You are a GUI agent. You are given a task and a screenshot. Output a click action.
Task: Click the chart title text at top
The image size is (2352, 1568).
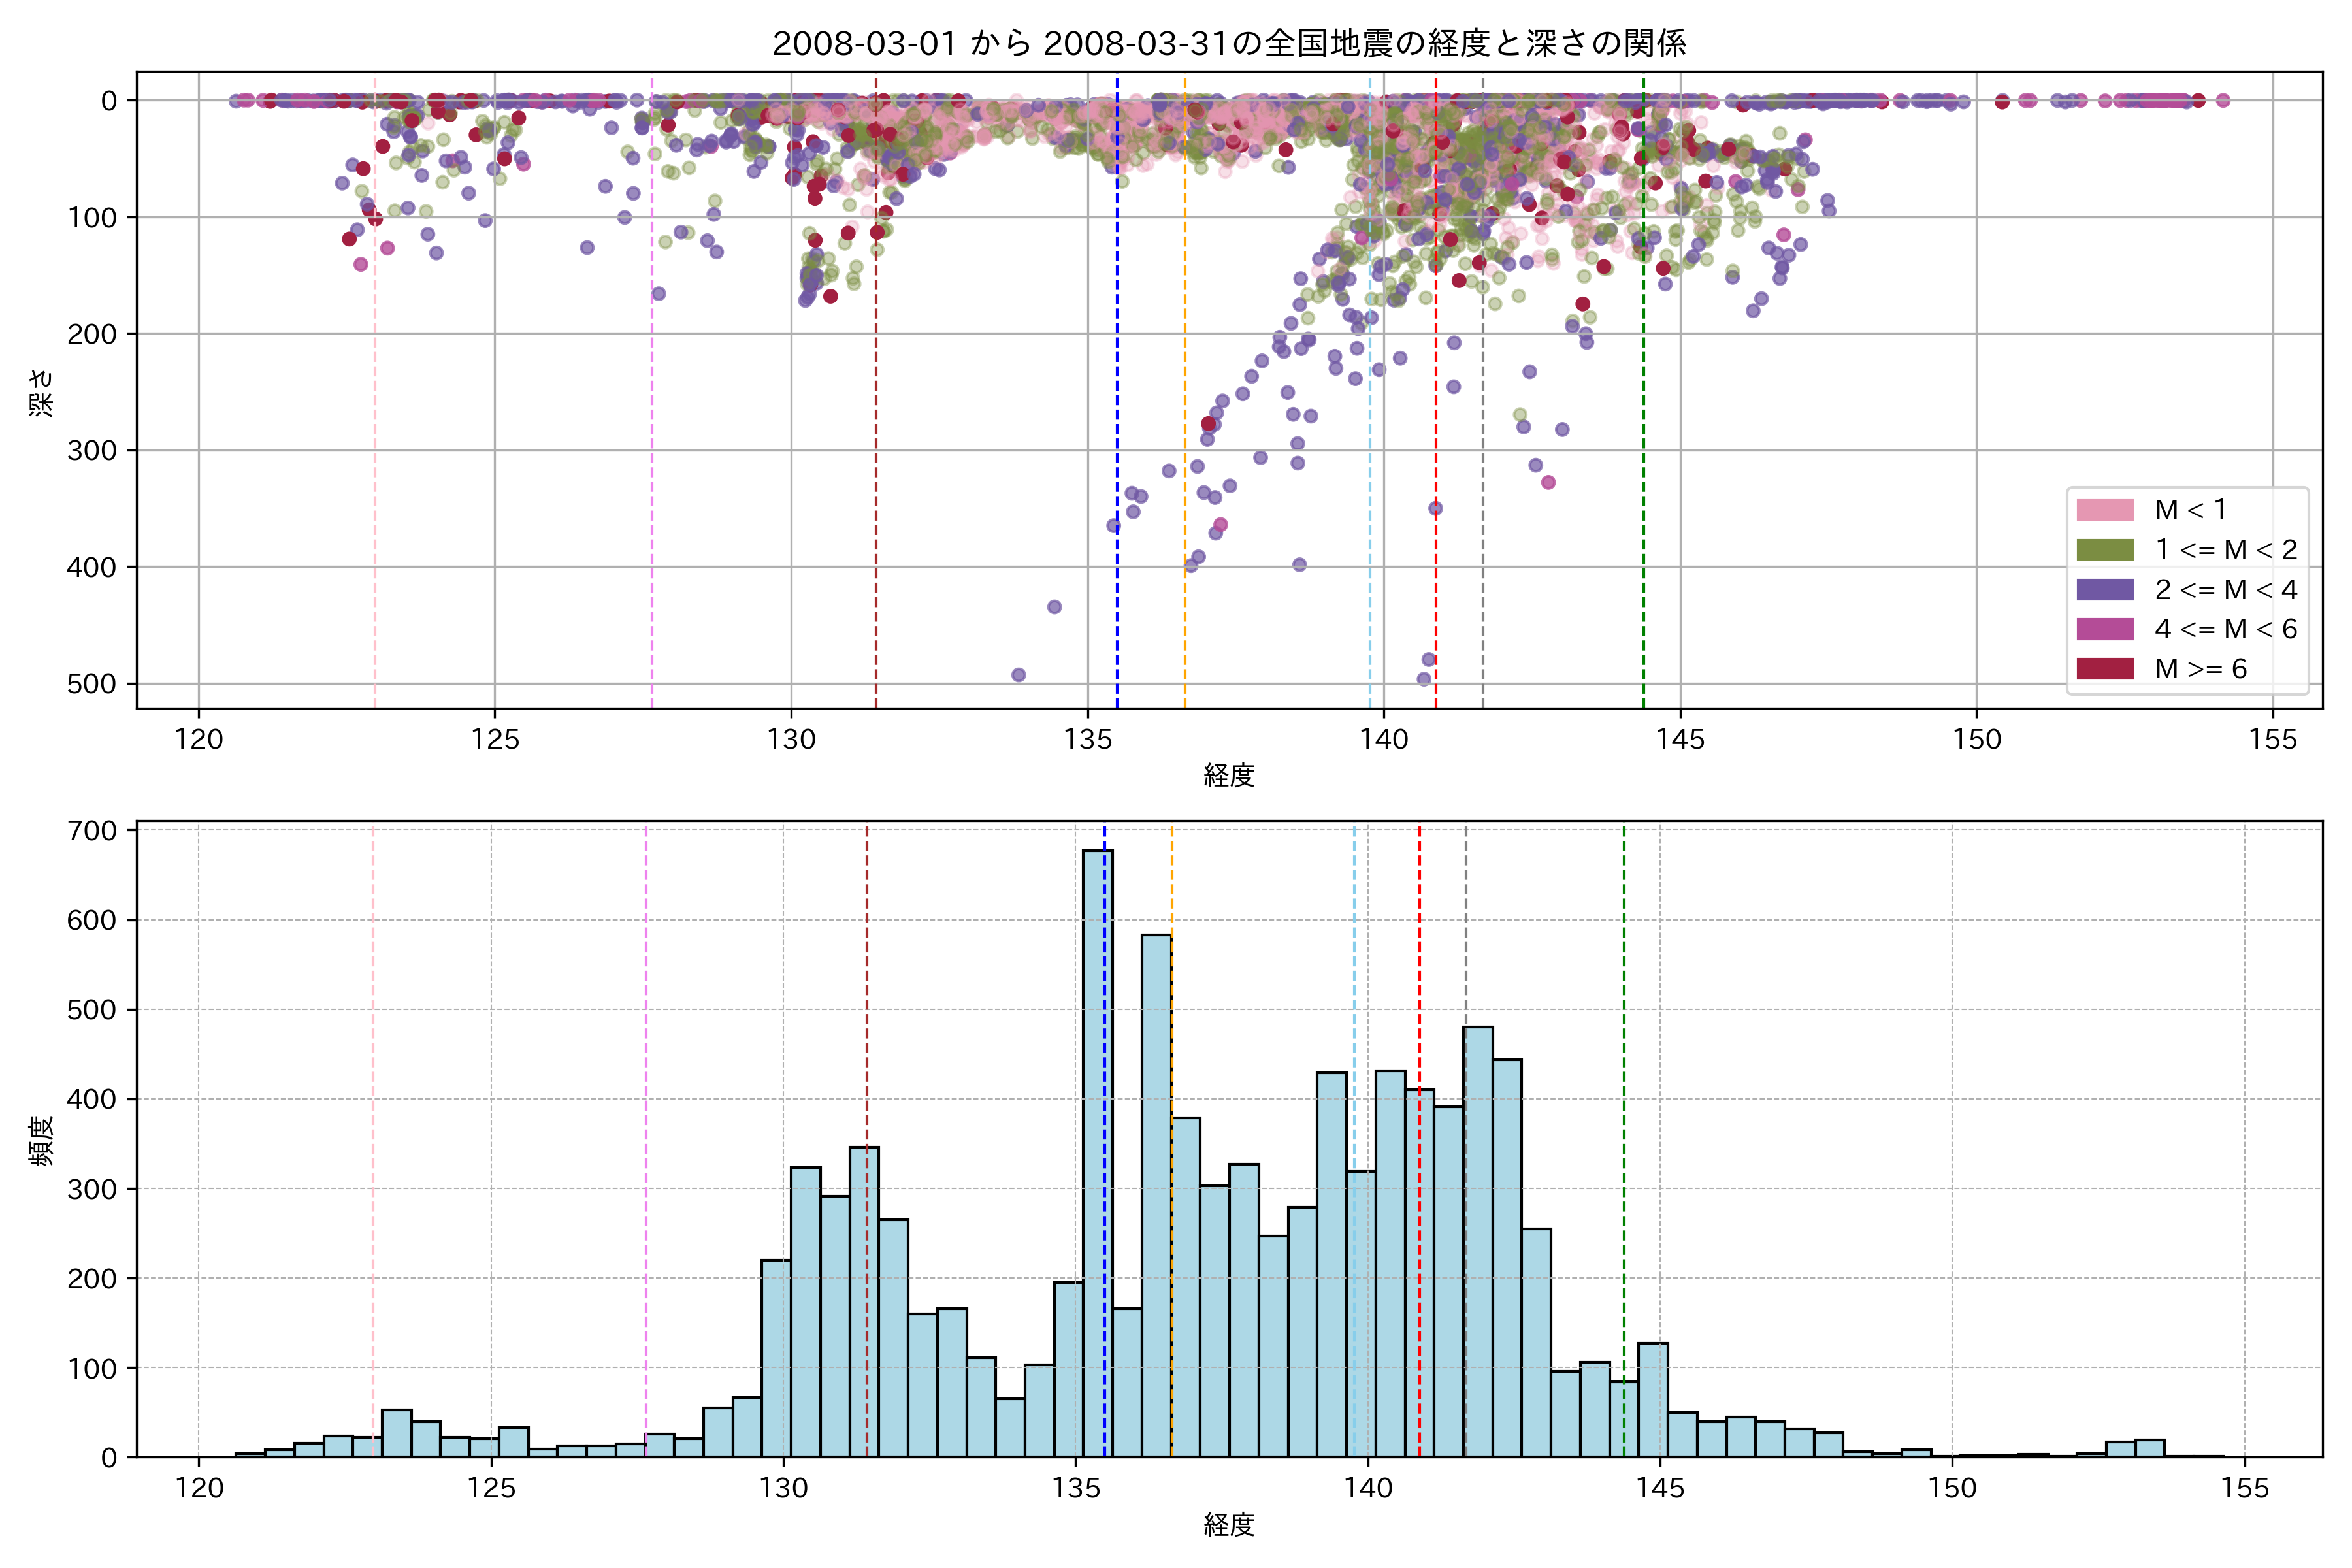click(x=1229, y=43)
